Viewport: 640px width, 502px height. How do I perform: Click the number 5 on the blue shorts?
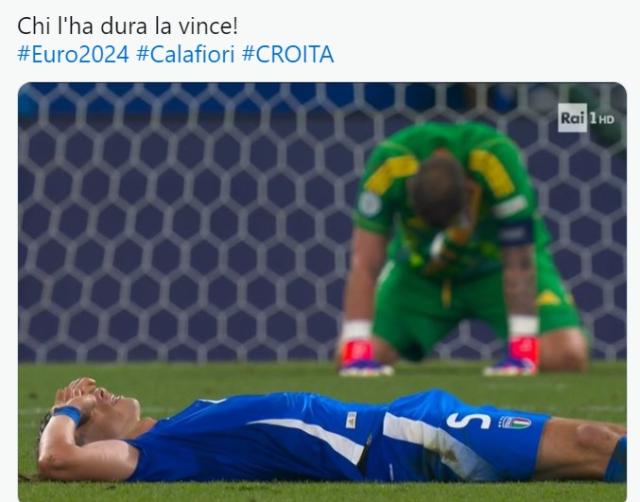468,421
